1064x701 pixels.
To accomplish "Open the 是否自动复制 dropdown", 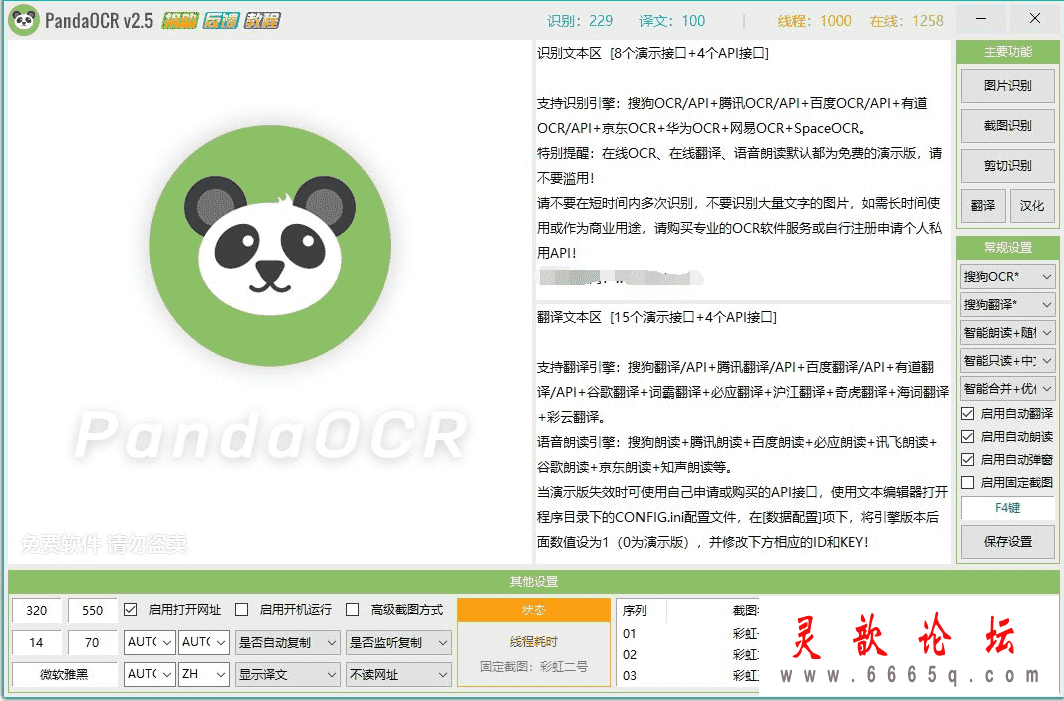I will [287, 642].
